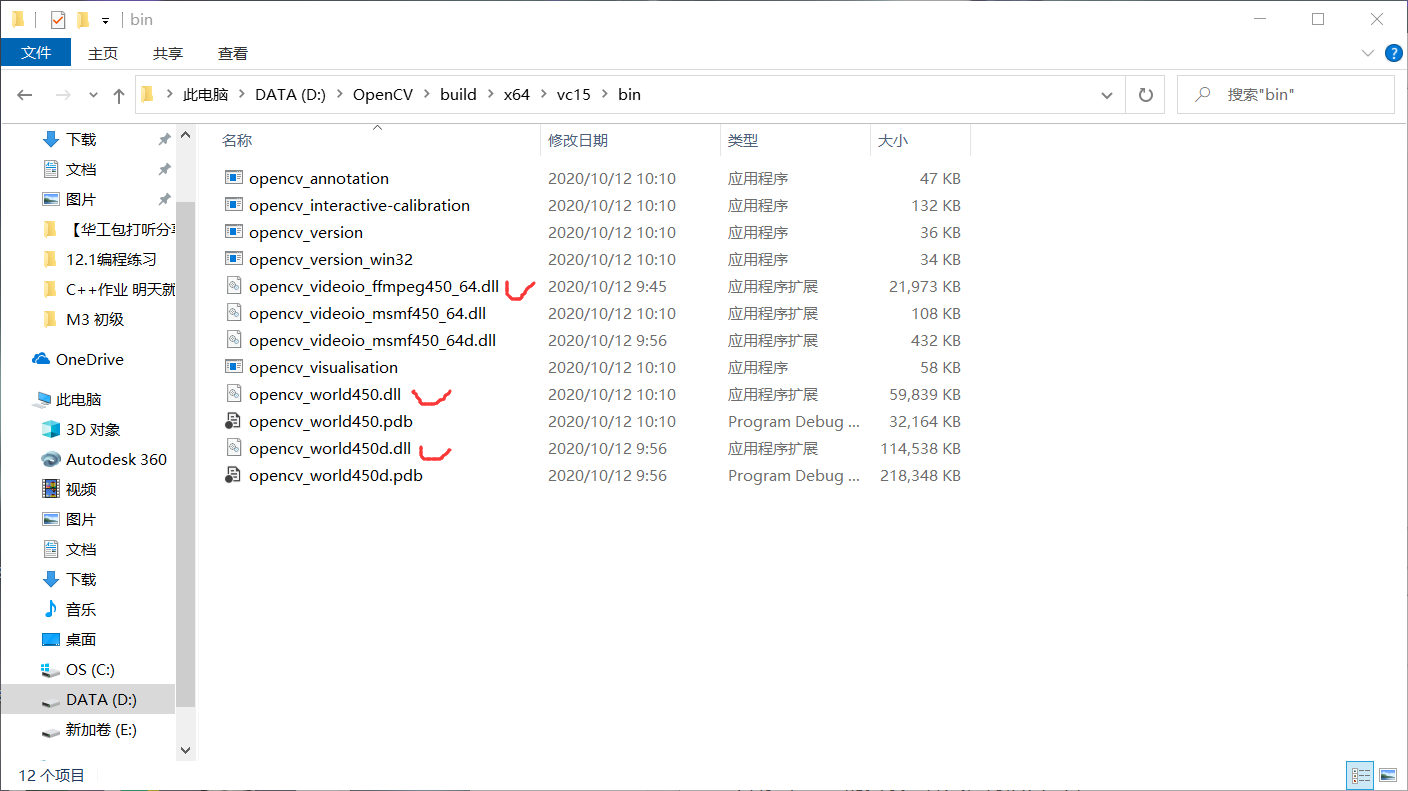Expand the ribbon with the chevron

tap(1368, 53)
